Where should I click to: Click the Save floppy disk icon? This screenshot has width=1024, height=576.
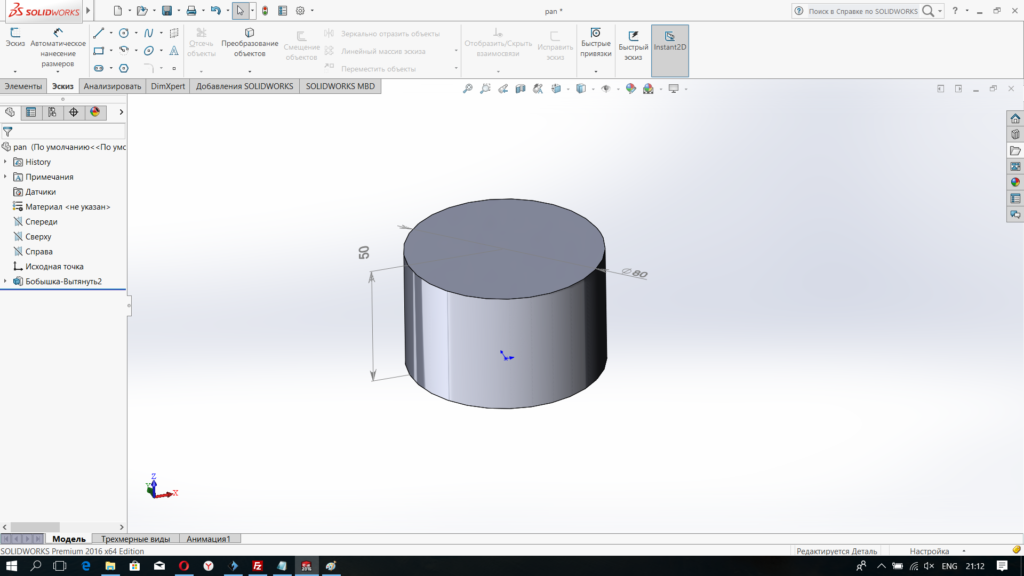click(x=167, y=10)
